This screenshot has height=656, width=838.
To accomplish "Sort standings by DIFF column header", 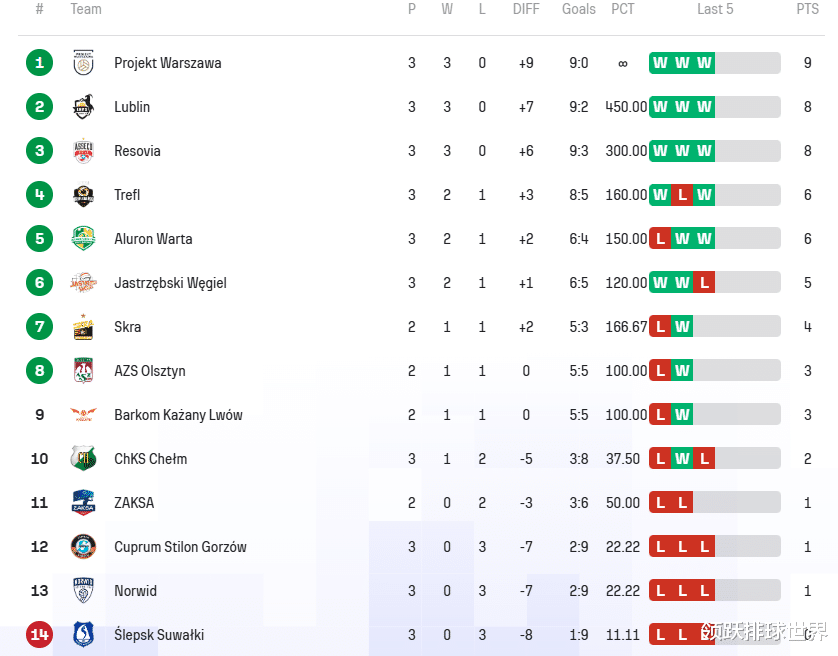I will pyautogui.click(x=526, y=9).
